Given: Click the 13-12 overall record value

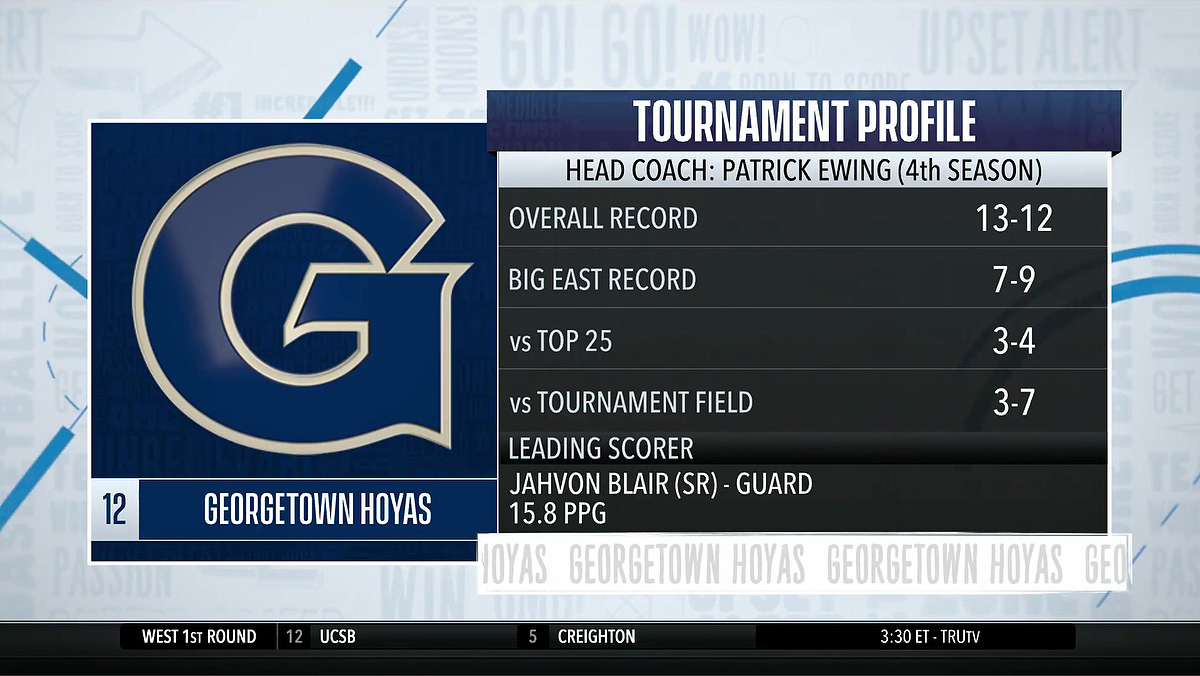Looking at the screenshot, I should tap(1014, 218).
